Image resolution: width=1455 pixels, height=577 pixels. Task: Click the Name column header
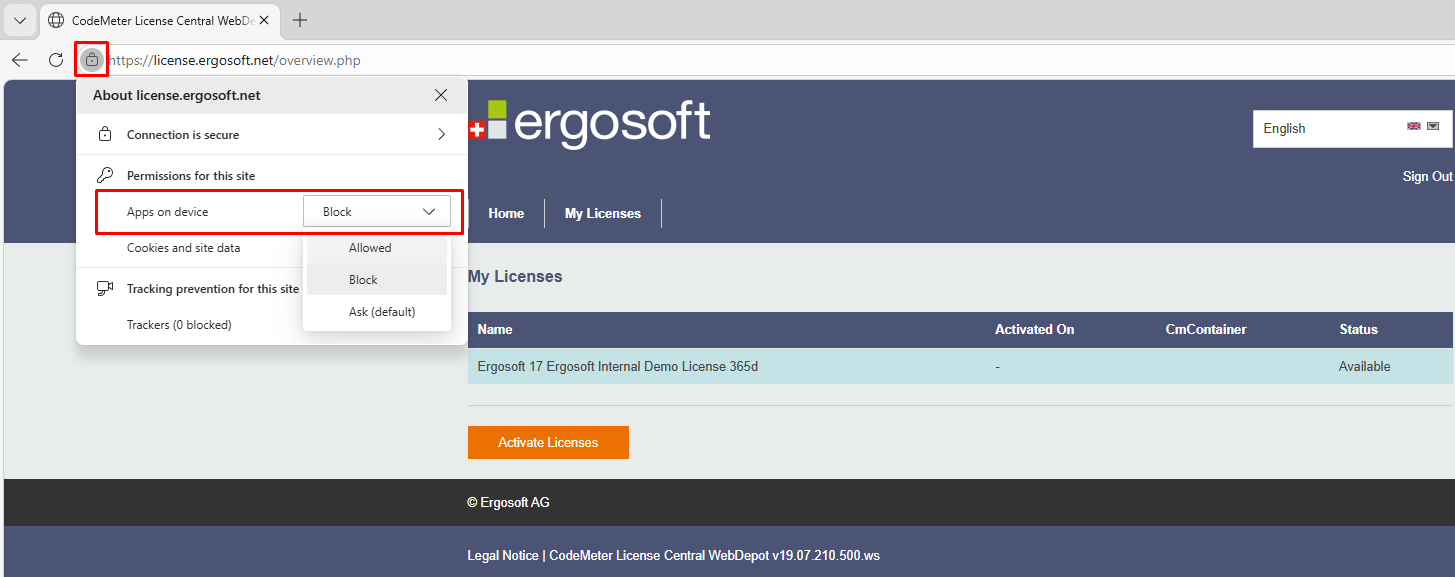tap(495, 329)
